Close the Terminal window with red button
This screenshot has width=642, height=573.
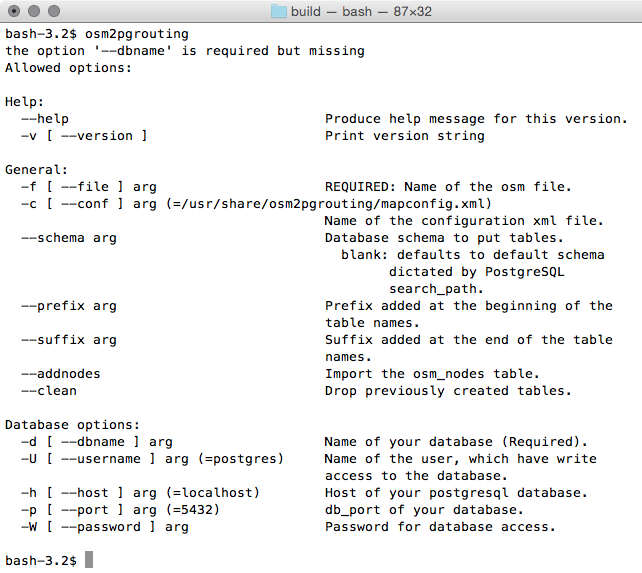(x=13, y=11)
